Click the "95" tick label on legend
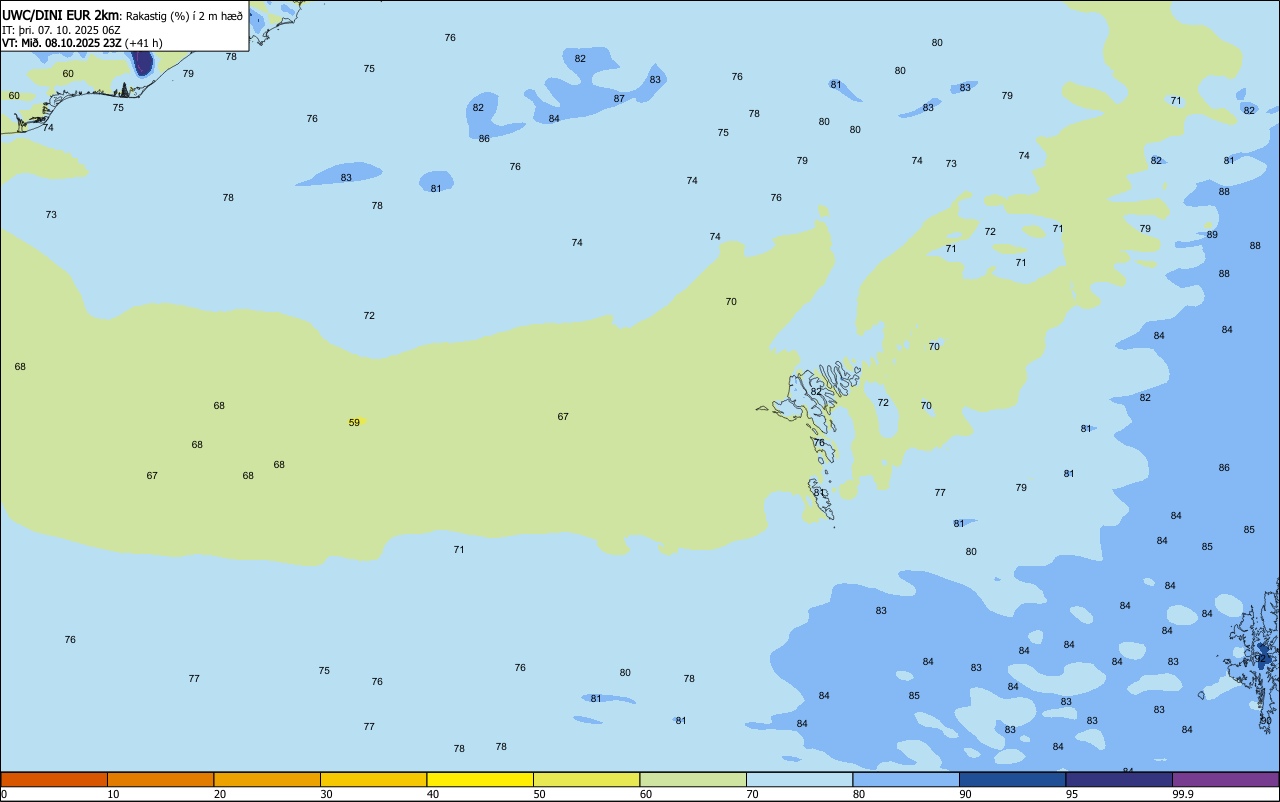The image size is (1280, 802). pos(1072,794)
